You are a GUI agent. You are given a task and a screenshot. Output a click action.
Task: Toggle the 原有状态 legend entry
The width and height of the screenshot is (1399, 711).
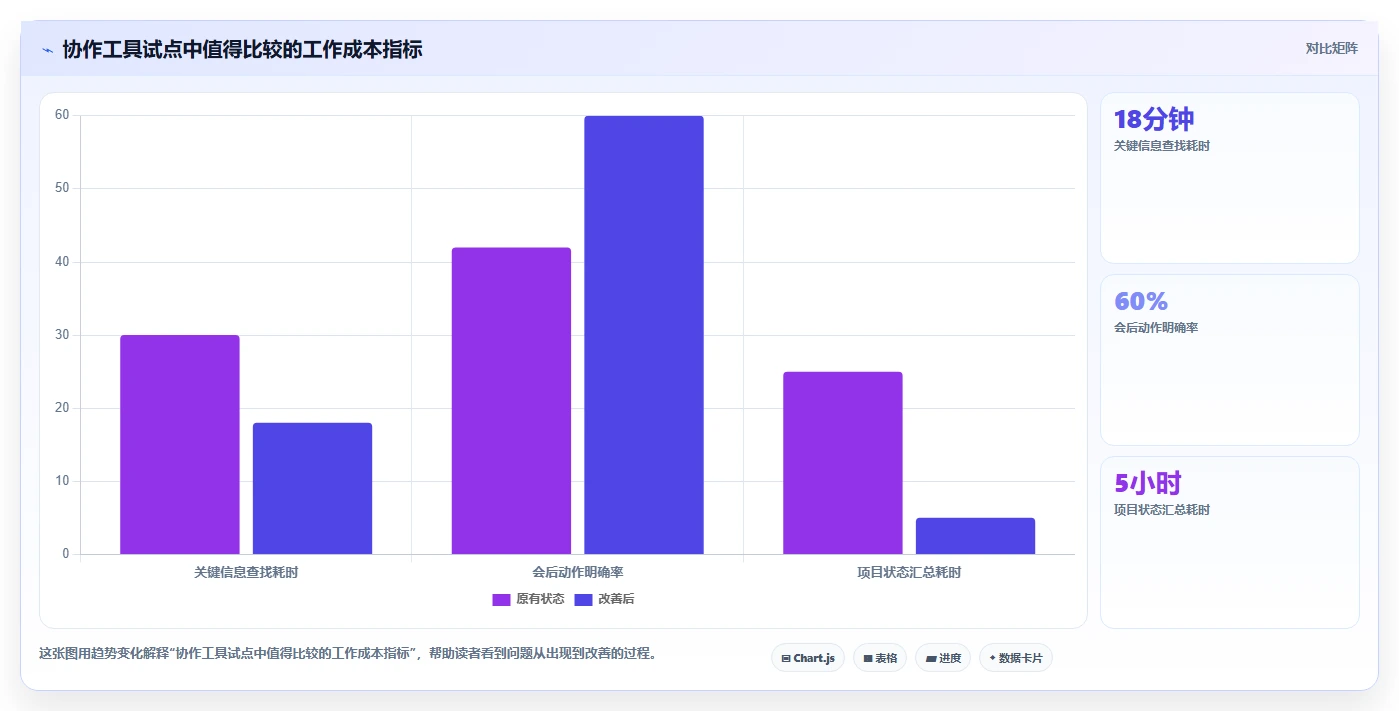[x=528, y=599]
